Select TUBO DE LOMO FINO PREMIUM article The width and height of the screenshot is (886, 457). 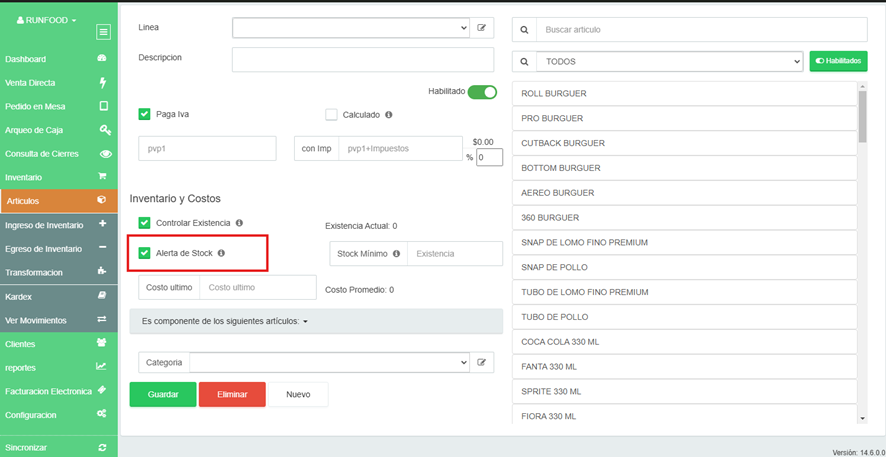point(685,292)
